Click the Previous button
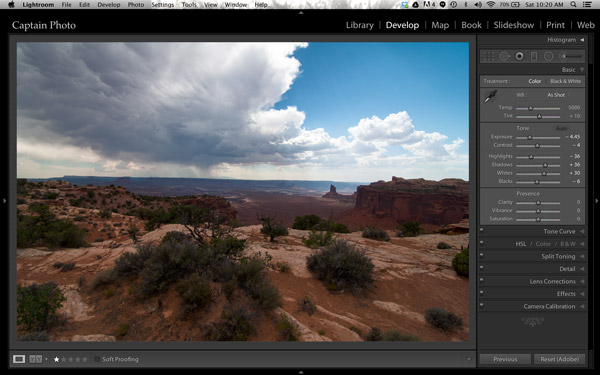This screenshot has width=600, height=375. click(x=505, y=359)
